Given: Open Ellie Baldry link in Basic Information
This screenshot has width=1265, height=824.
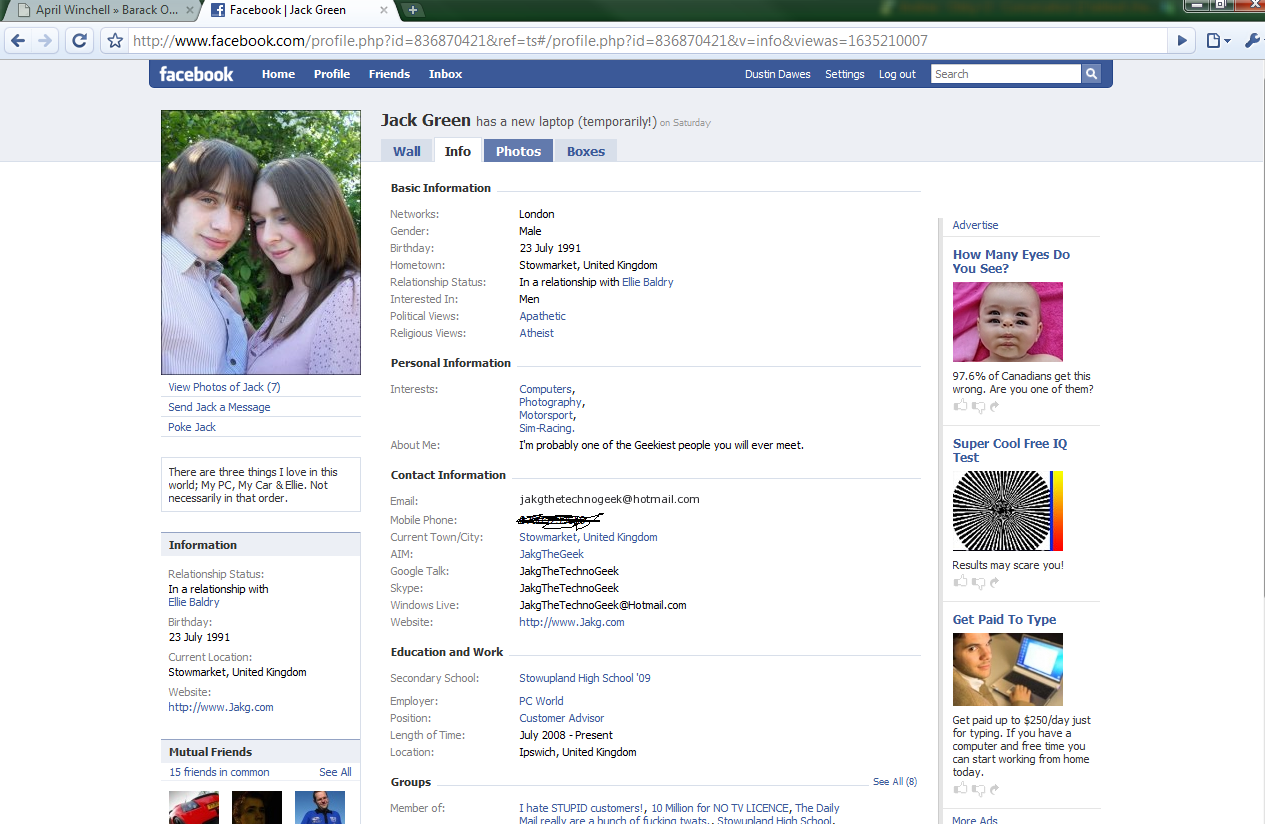Looking at the screenshot, I should coord(648,282).
